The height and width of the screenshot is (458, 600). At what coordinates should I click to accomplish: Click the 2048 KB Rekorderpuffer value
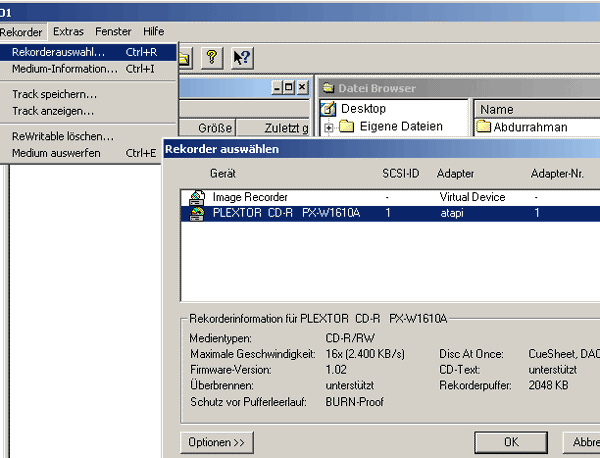click(x=548, y=385)
